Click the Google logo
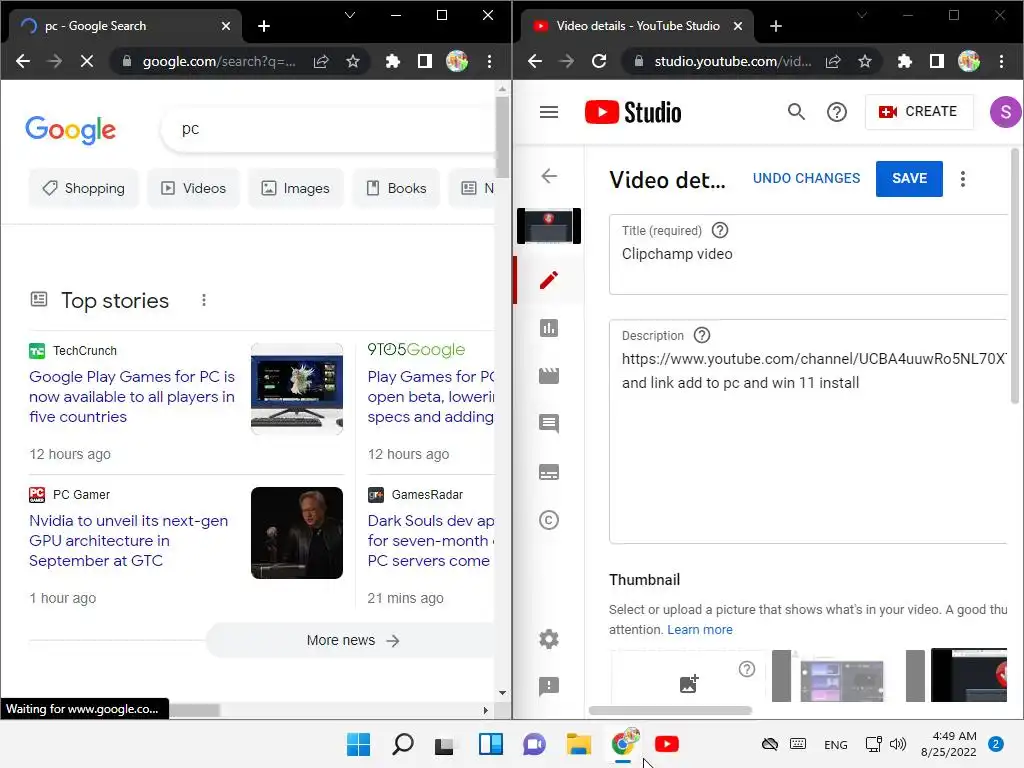The height and width of the screenshot is (768, 1024). (71, 130)
